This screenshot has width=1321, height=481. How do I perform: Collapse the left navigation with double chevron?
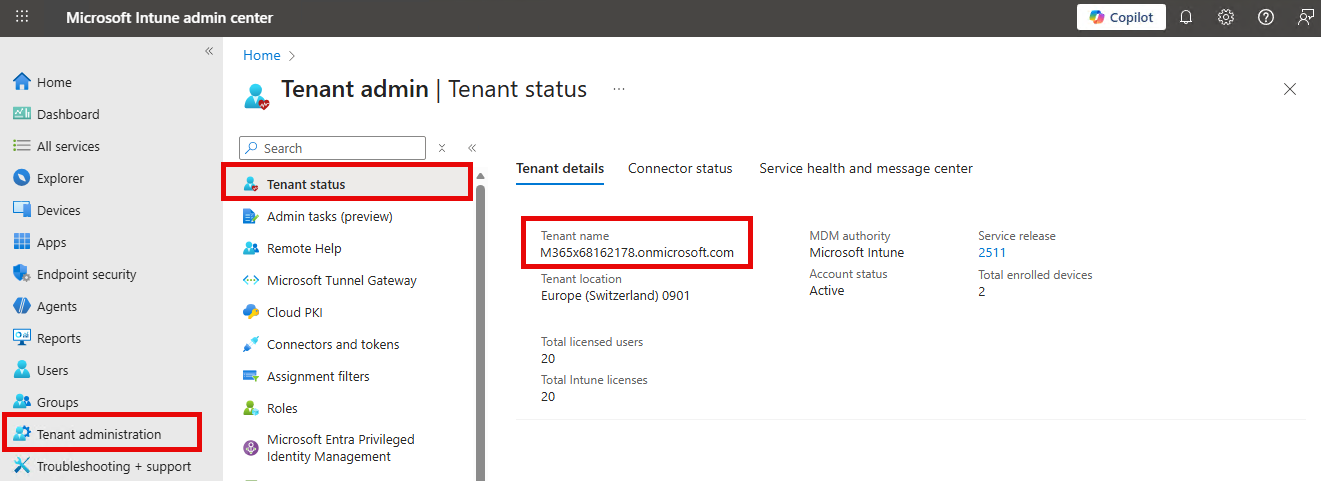209,51
